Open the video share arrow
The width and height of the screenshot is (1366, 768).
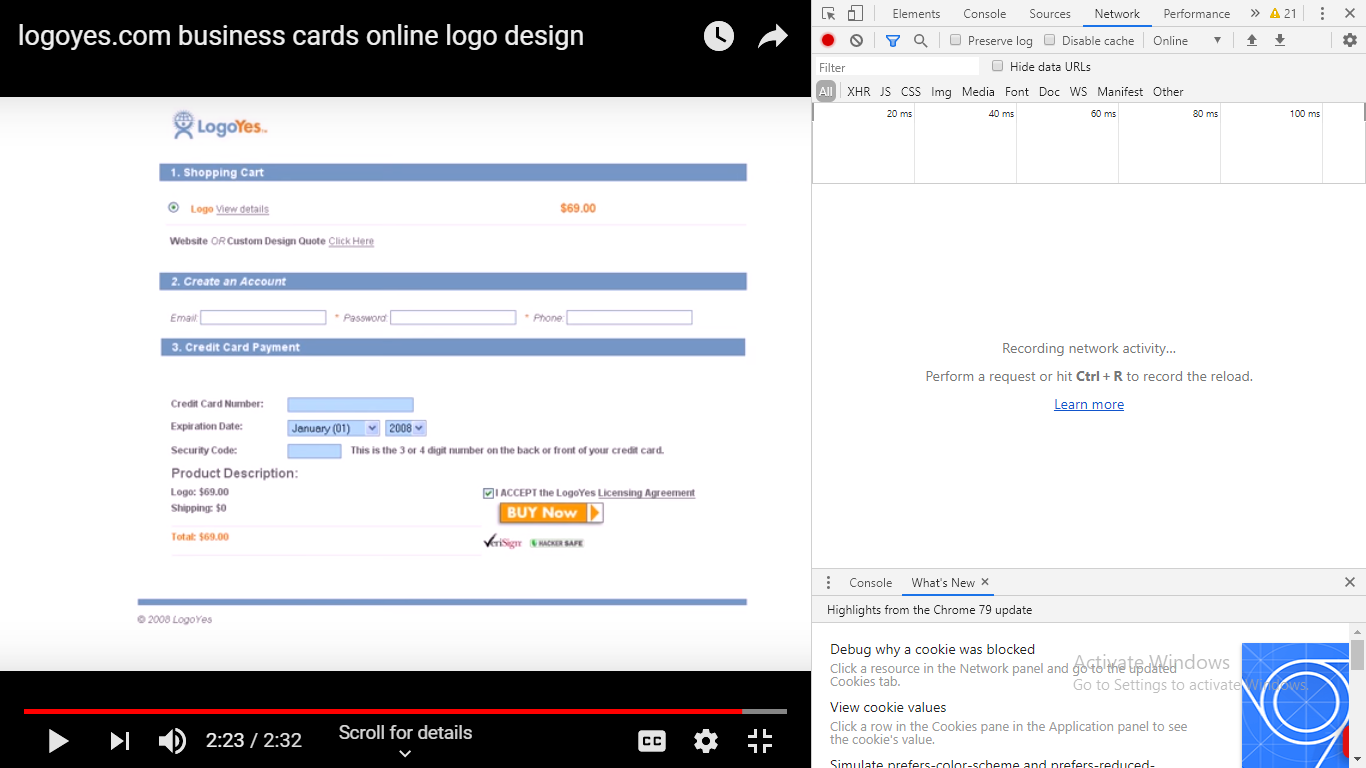[x=773, y=37]
